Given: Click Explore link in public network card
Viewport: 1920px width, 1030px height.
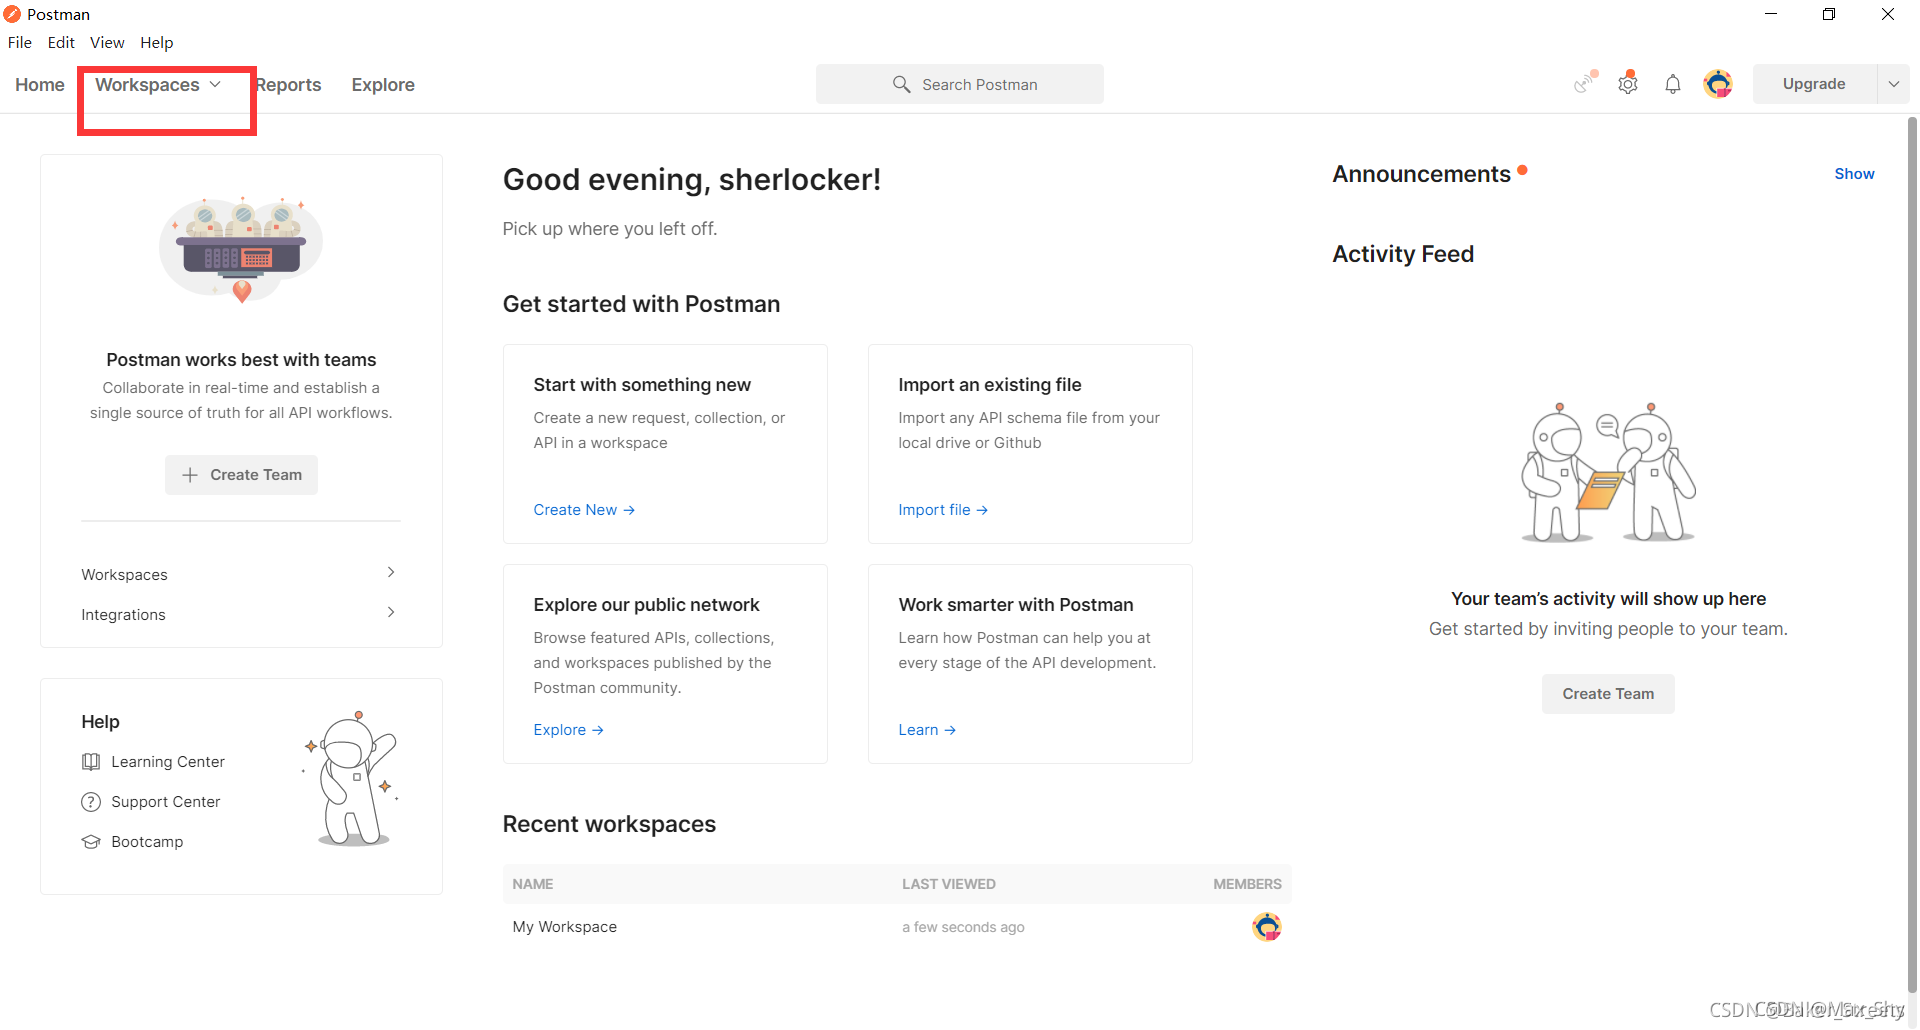Looking at the screenshot, I should click(x=568, y=730).
